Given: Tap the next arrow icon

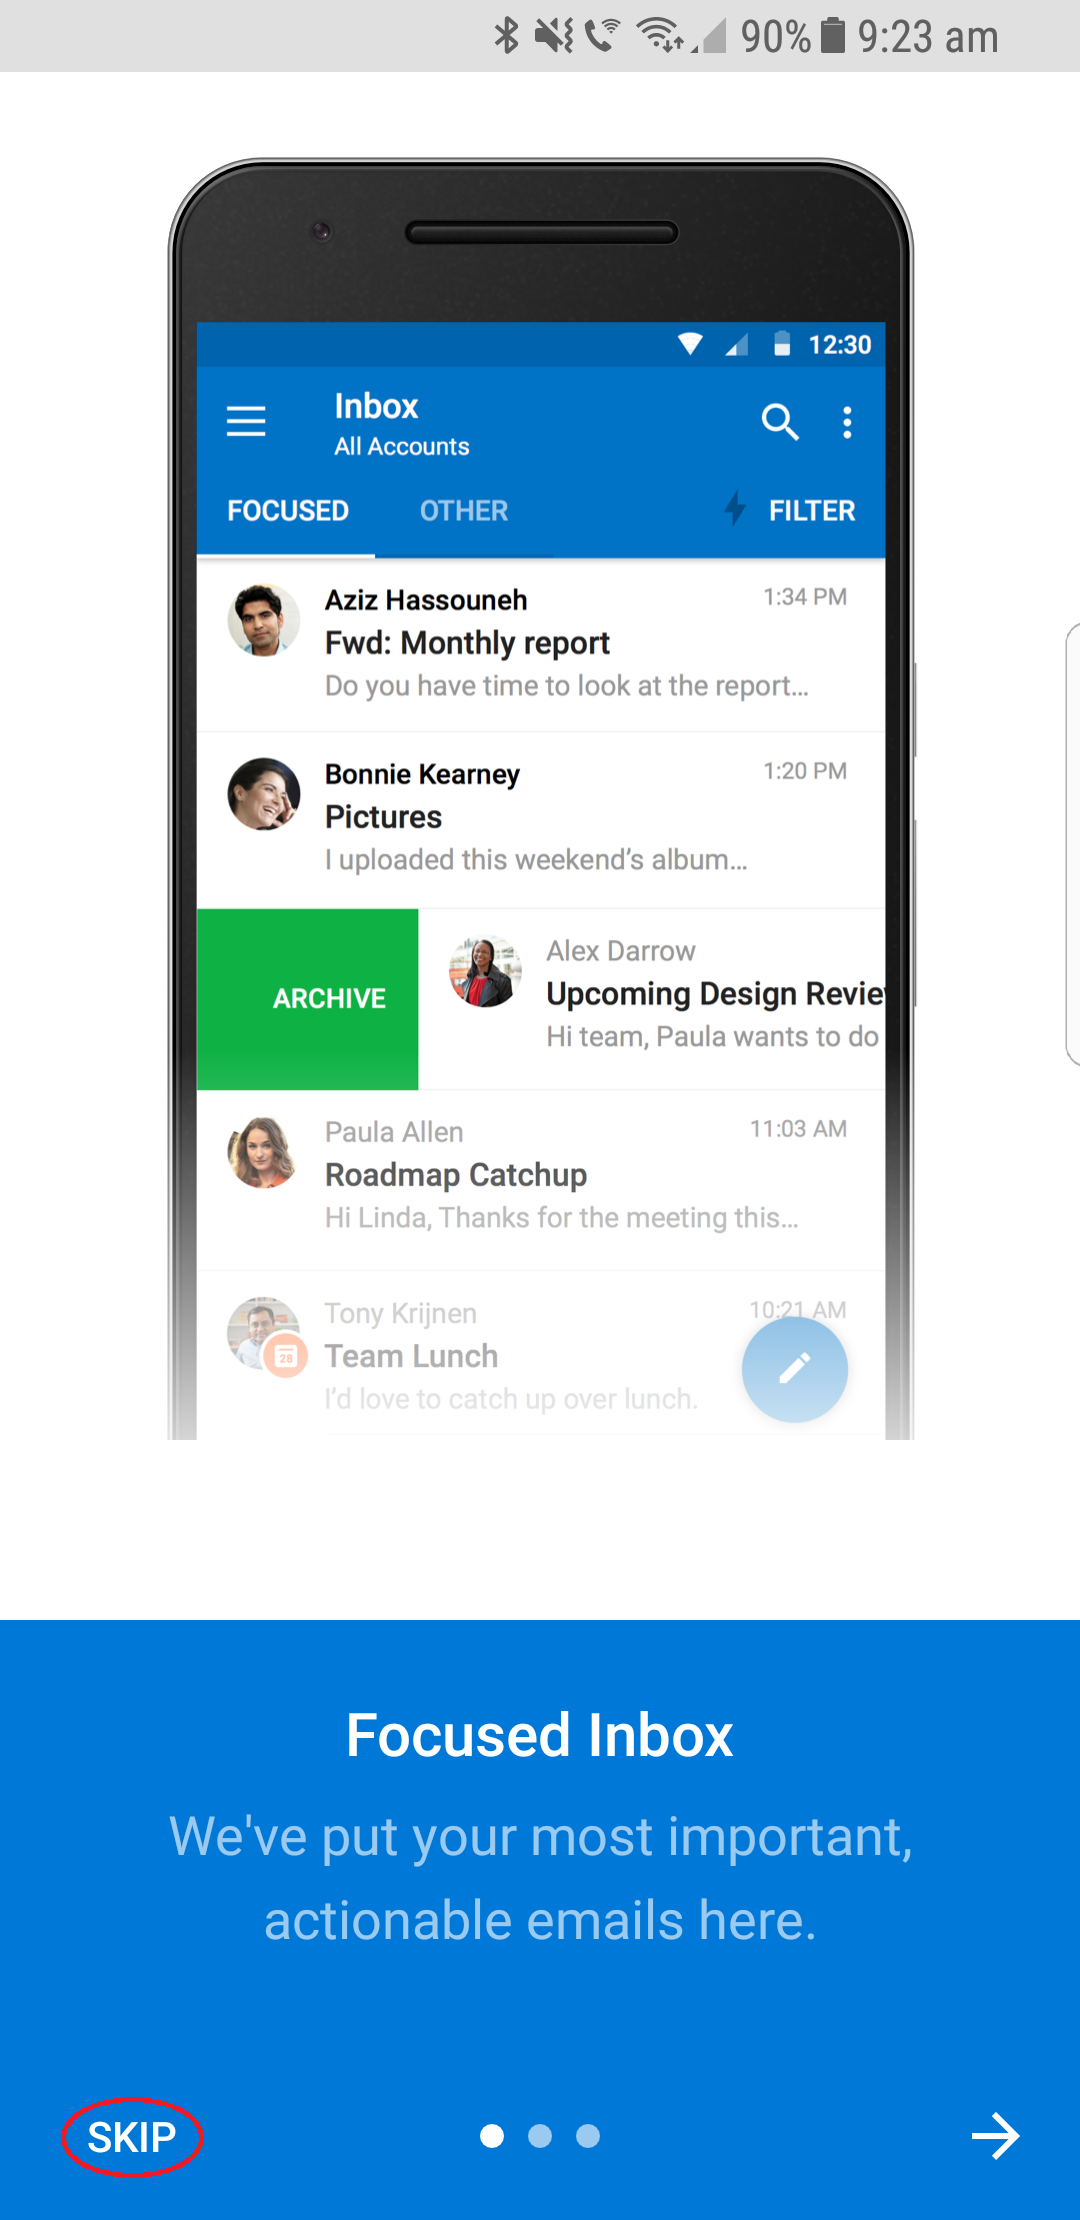Looking at the screenshot, I should [x=995, y=2137].
